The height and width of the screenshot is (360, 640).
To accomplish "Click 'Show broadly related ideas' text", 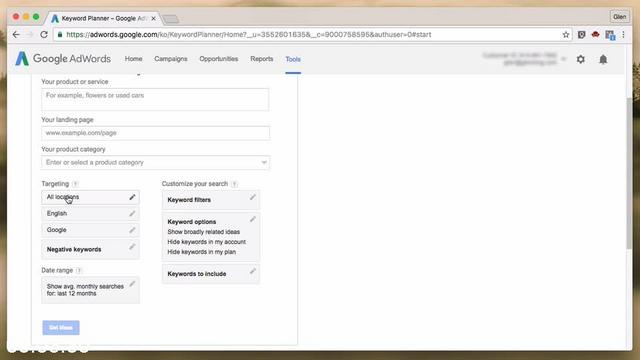I will 204,232.
